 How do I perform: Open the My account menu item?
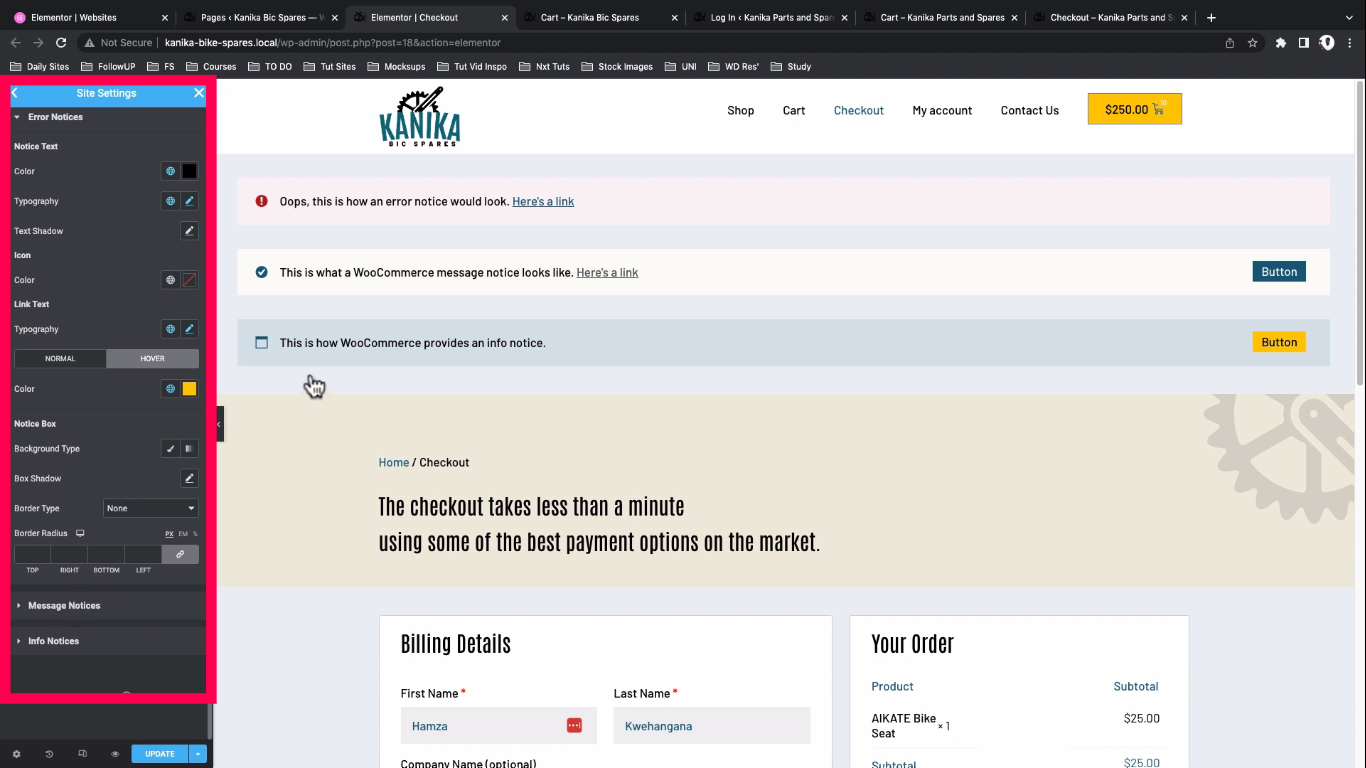click(942, 110)
